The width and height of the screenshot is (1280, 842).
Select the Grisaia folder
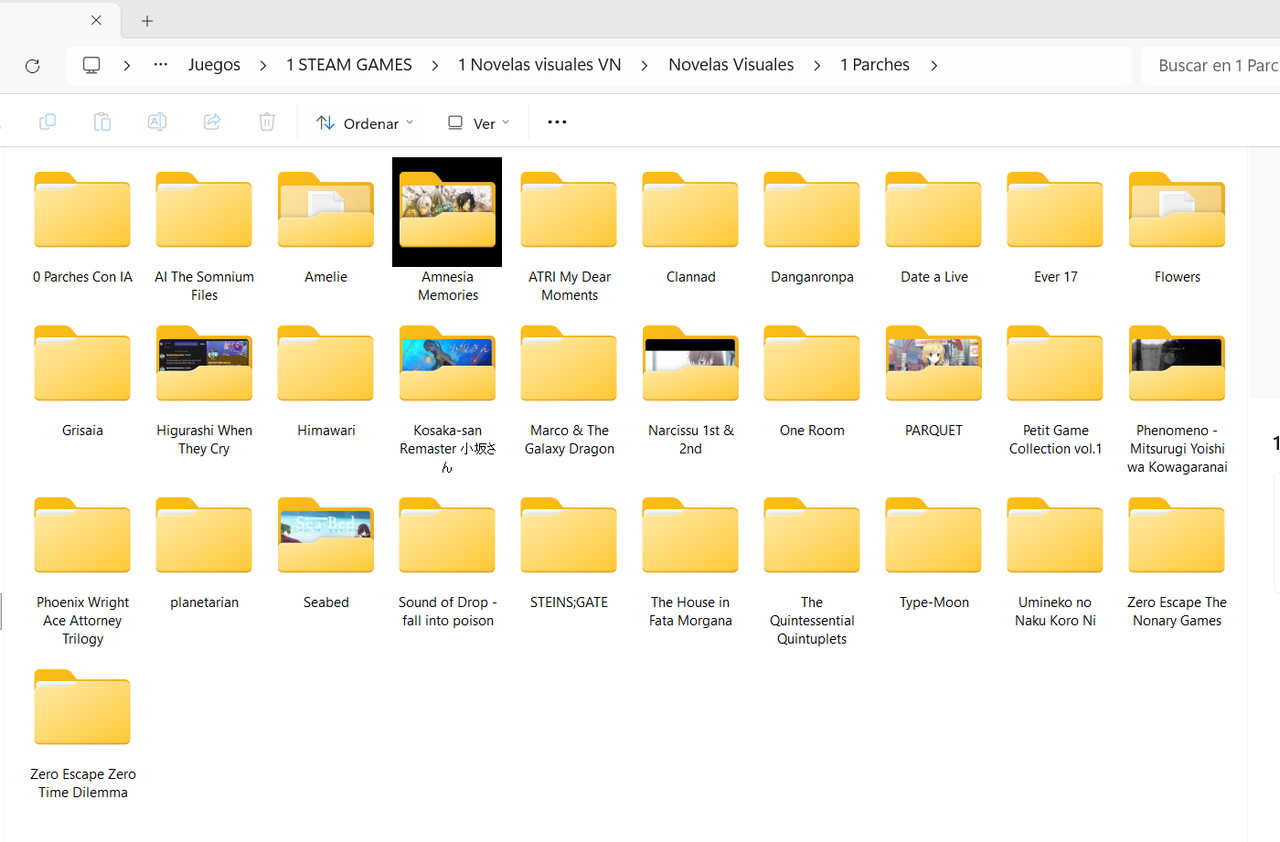pyautogui.click(x=82, y=364)
